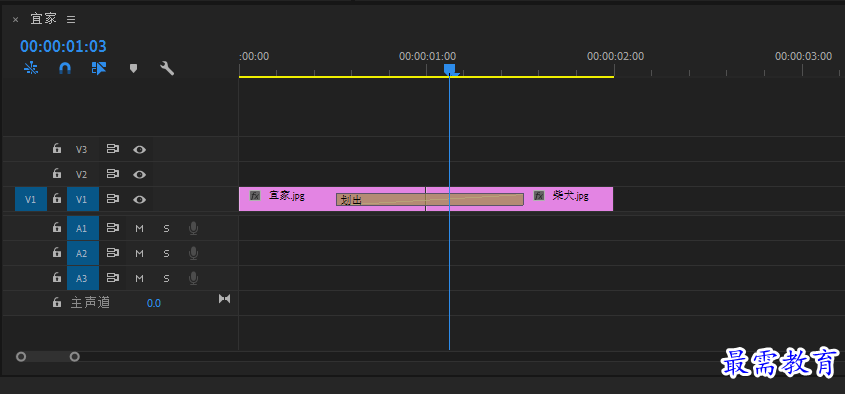Solo audio track A1
This screenshot has height=394, width=845.
tap(167, 229)
